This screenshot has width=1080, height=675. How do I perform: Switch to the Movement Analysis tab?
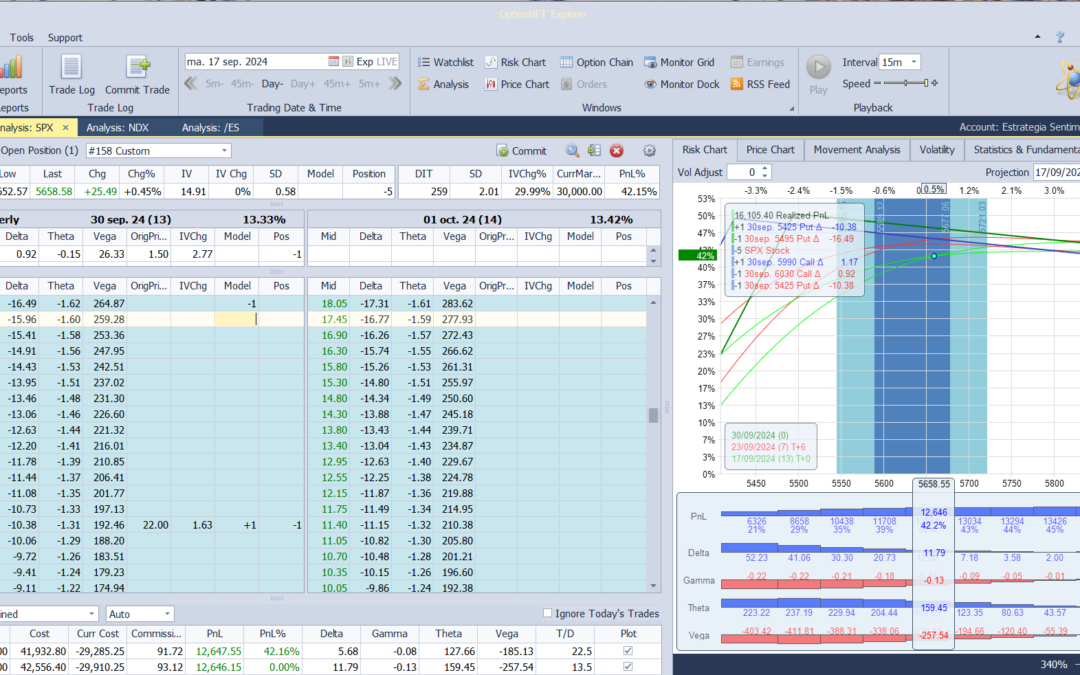[856, 150]
